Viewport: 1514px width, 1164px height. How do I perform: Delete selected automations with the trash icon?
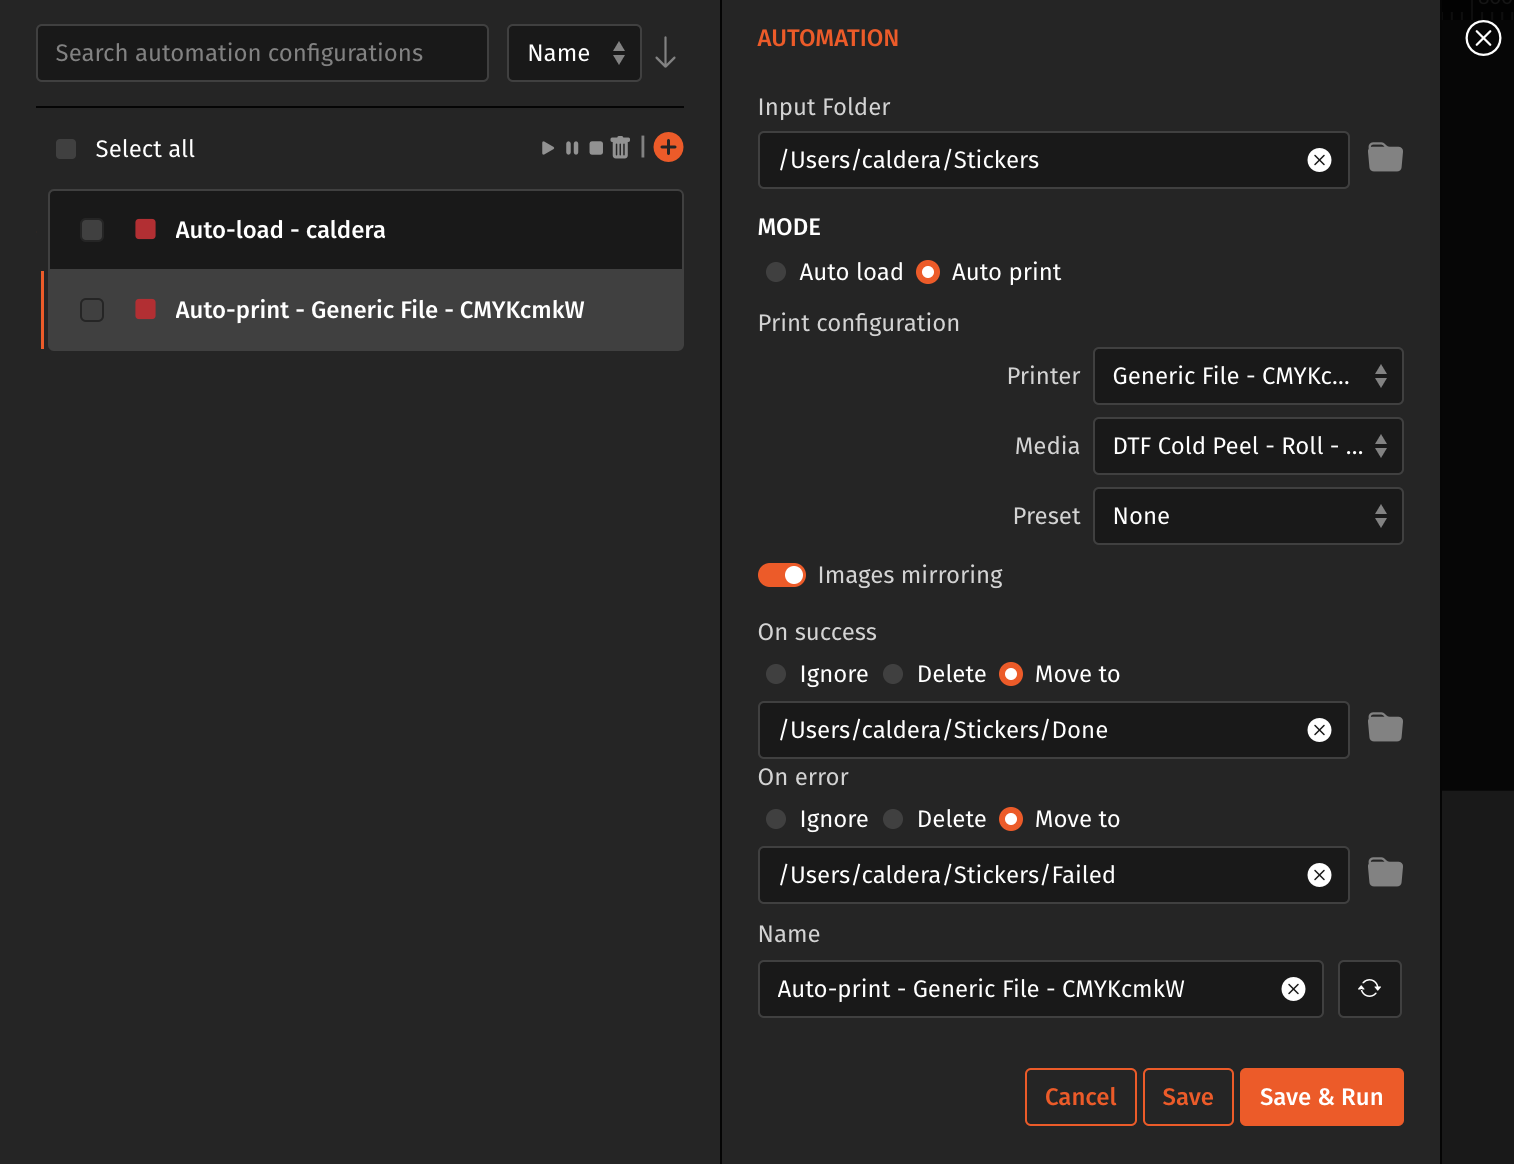[x=620, y=148]
